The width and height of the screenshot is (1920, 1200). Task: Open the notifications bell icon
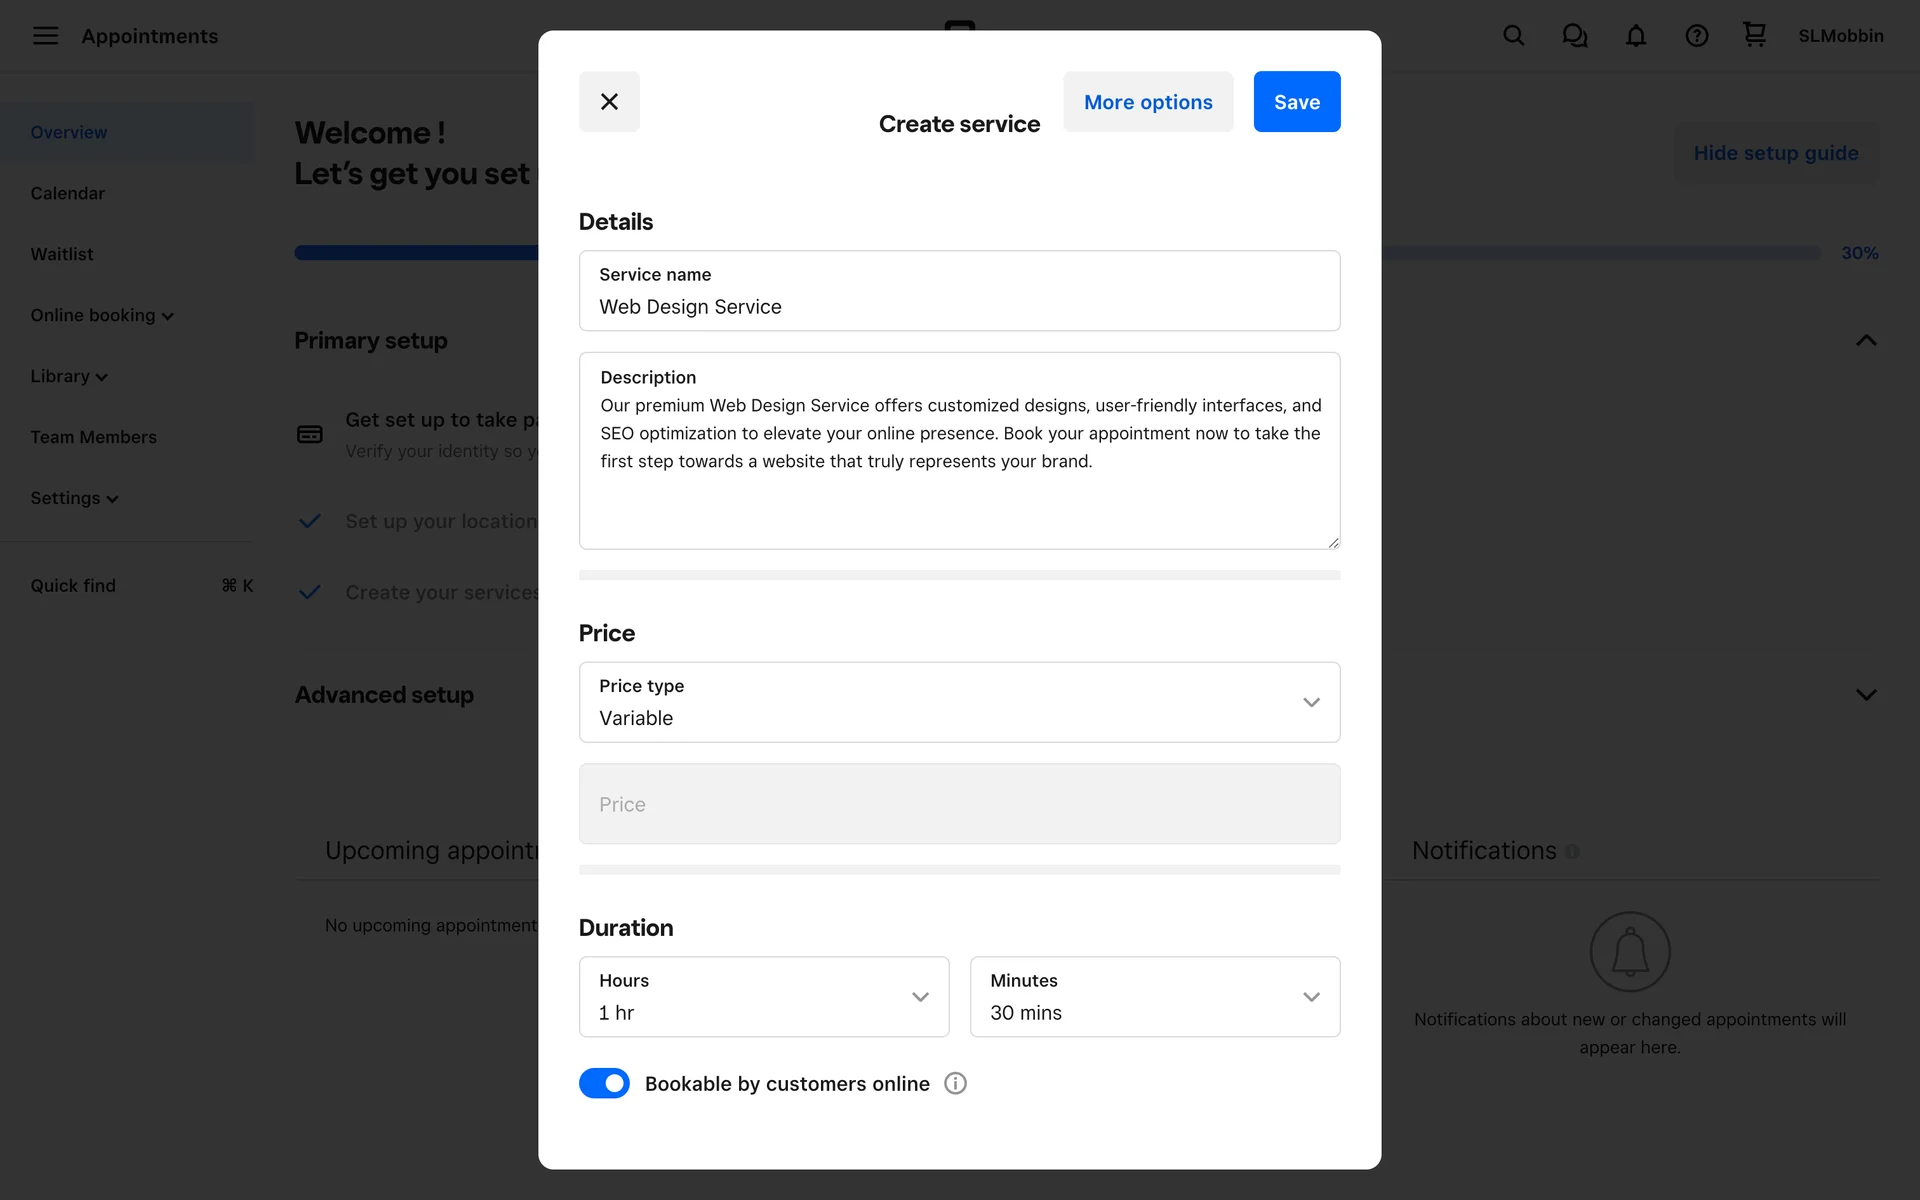pos(1635,36)
